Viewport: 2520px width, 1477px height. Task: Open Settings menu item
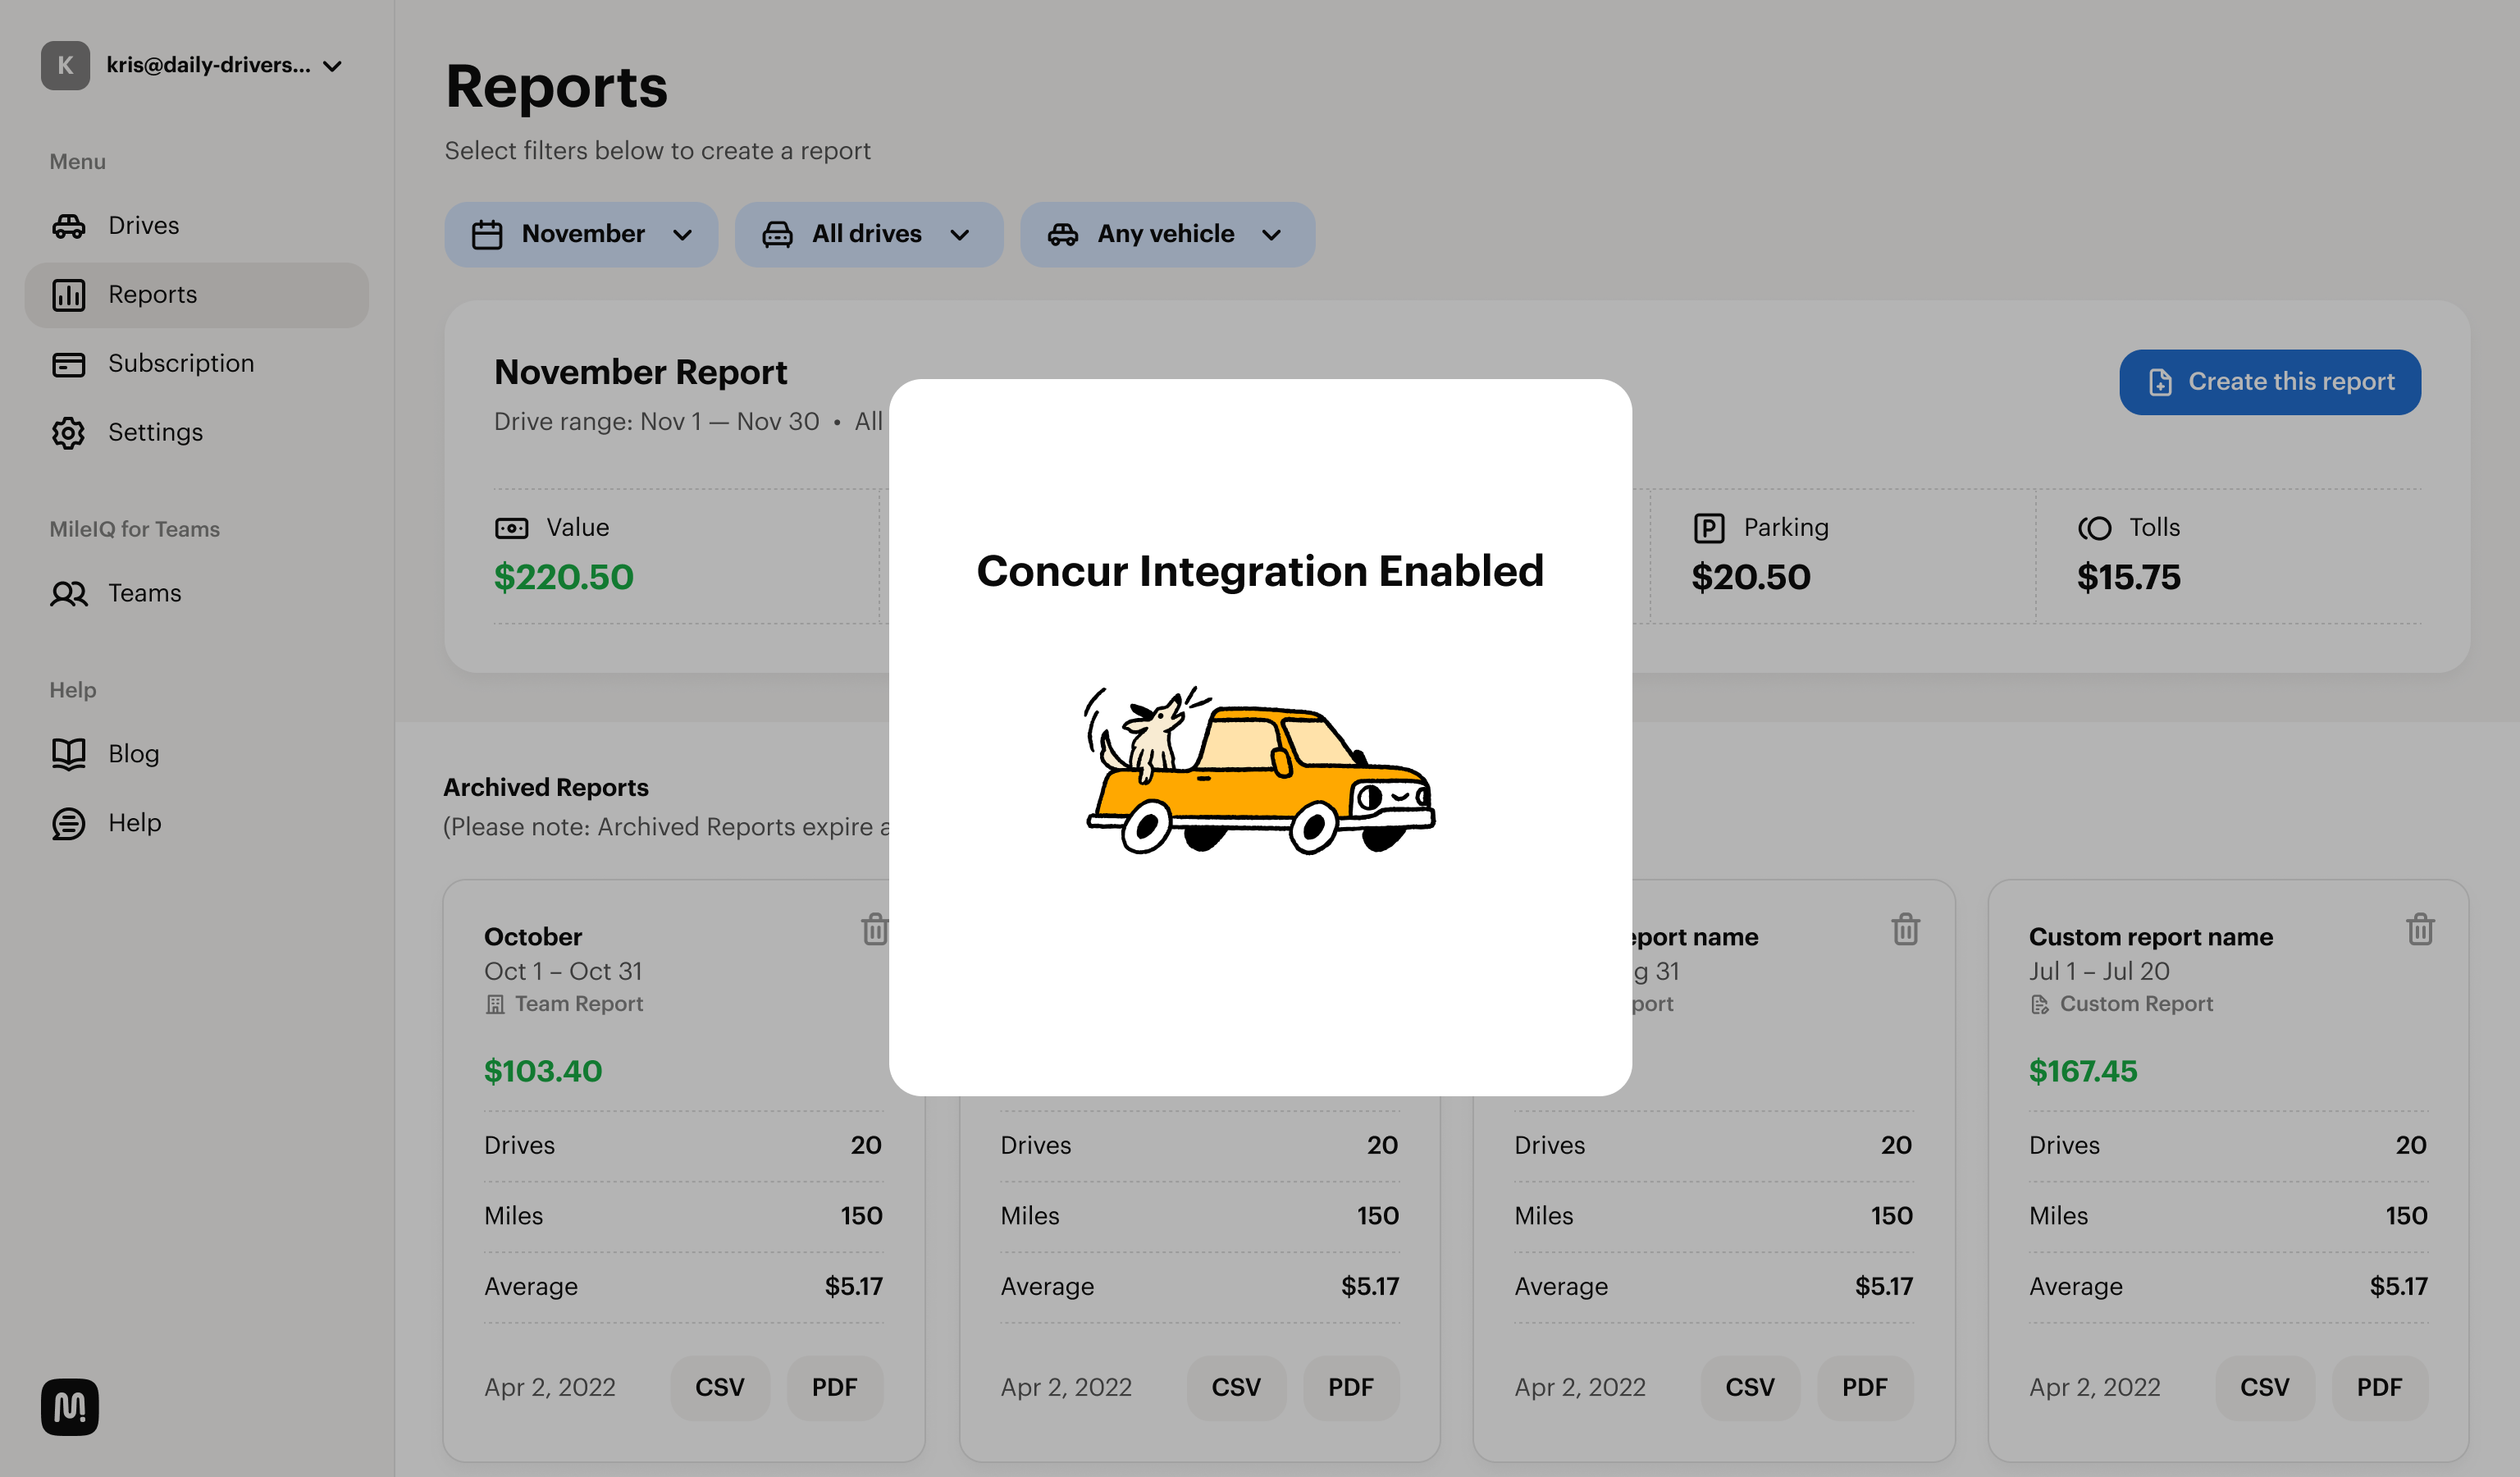(x=197, y=433)
